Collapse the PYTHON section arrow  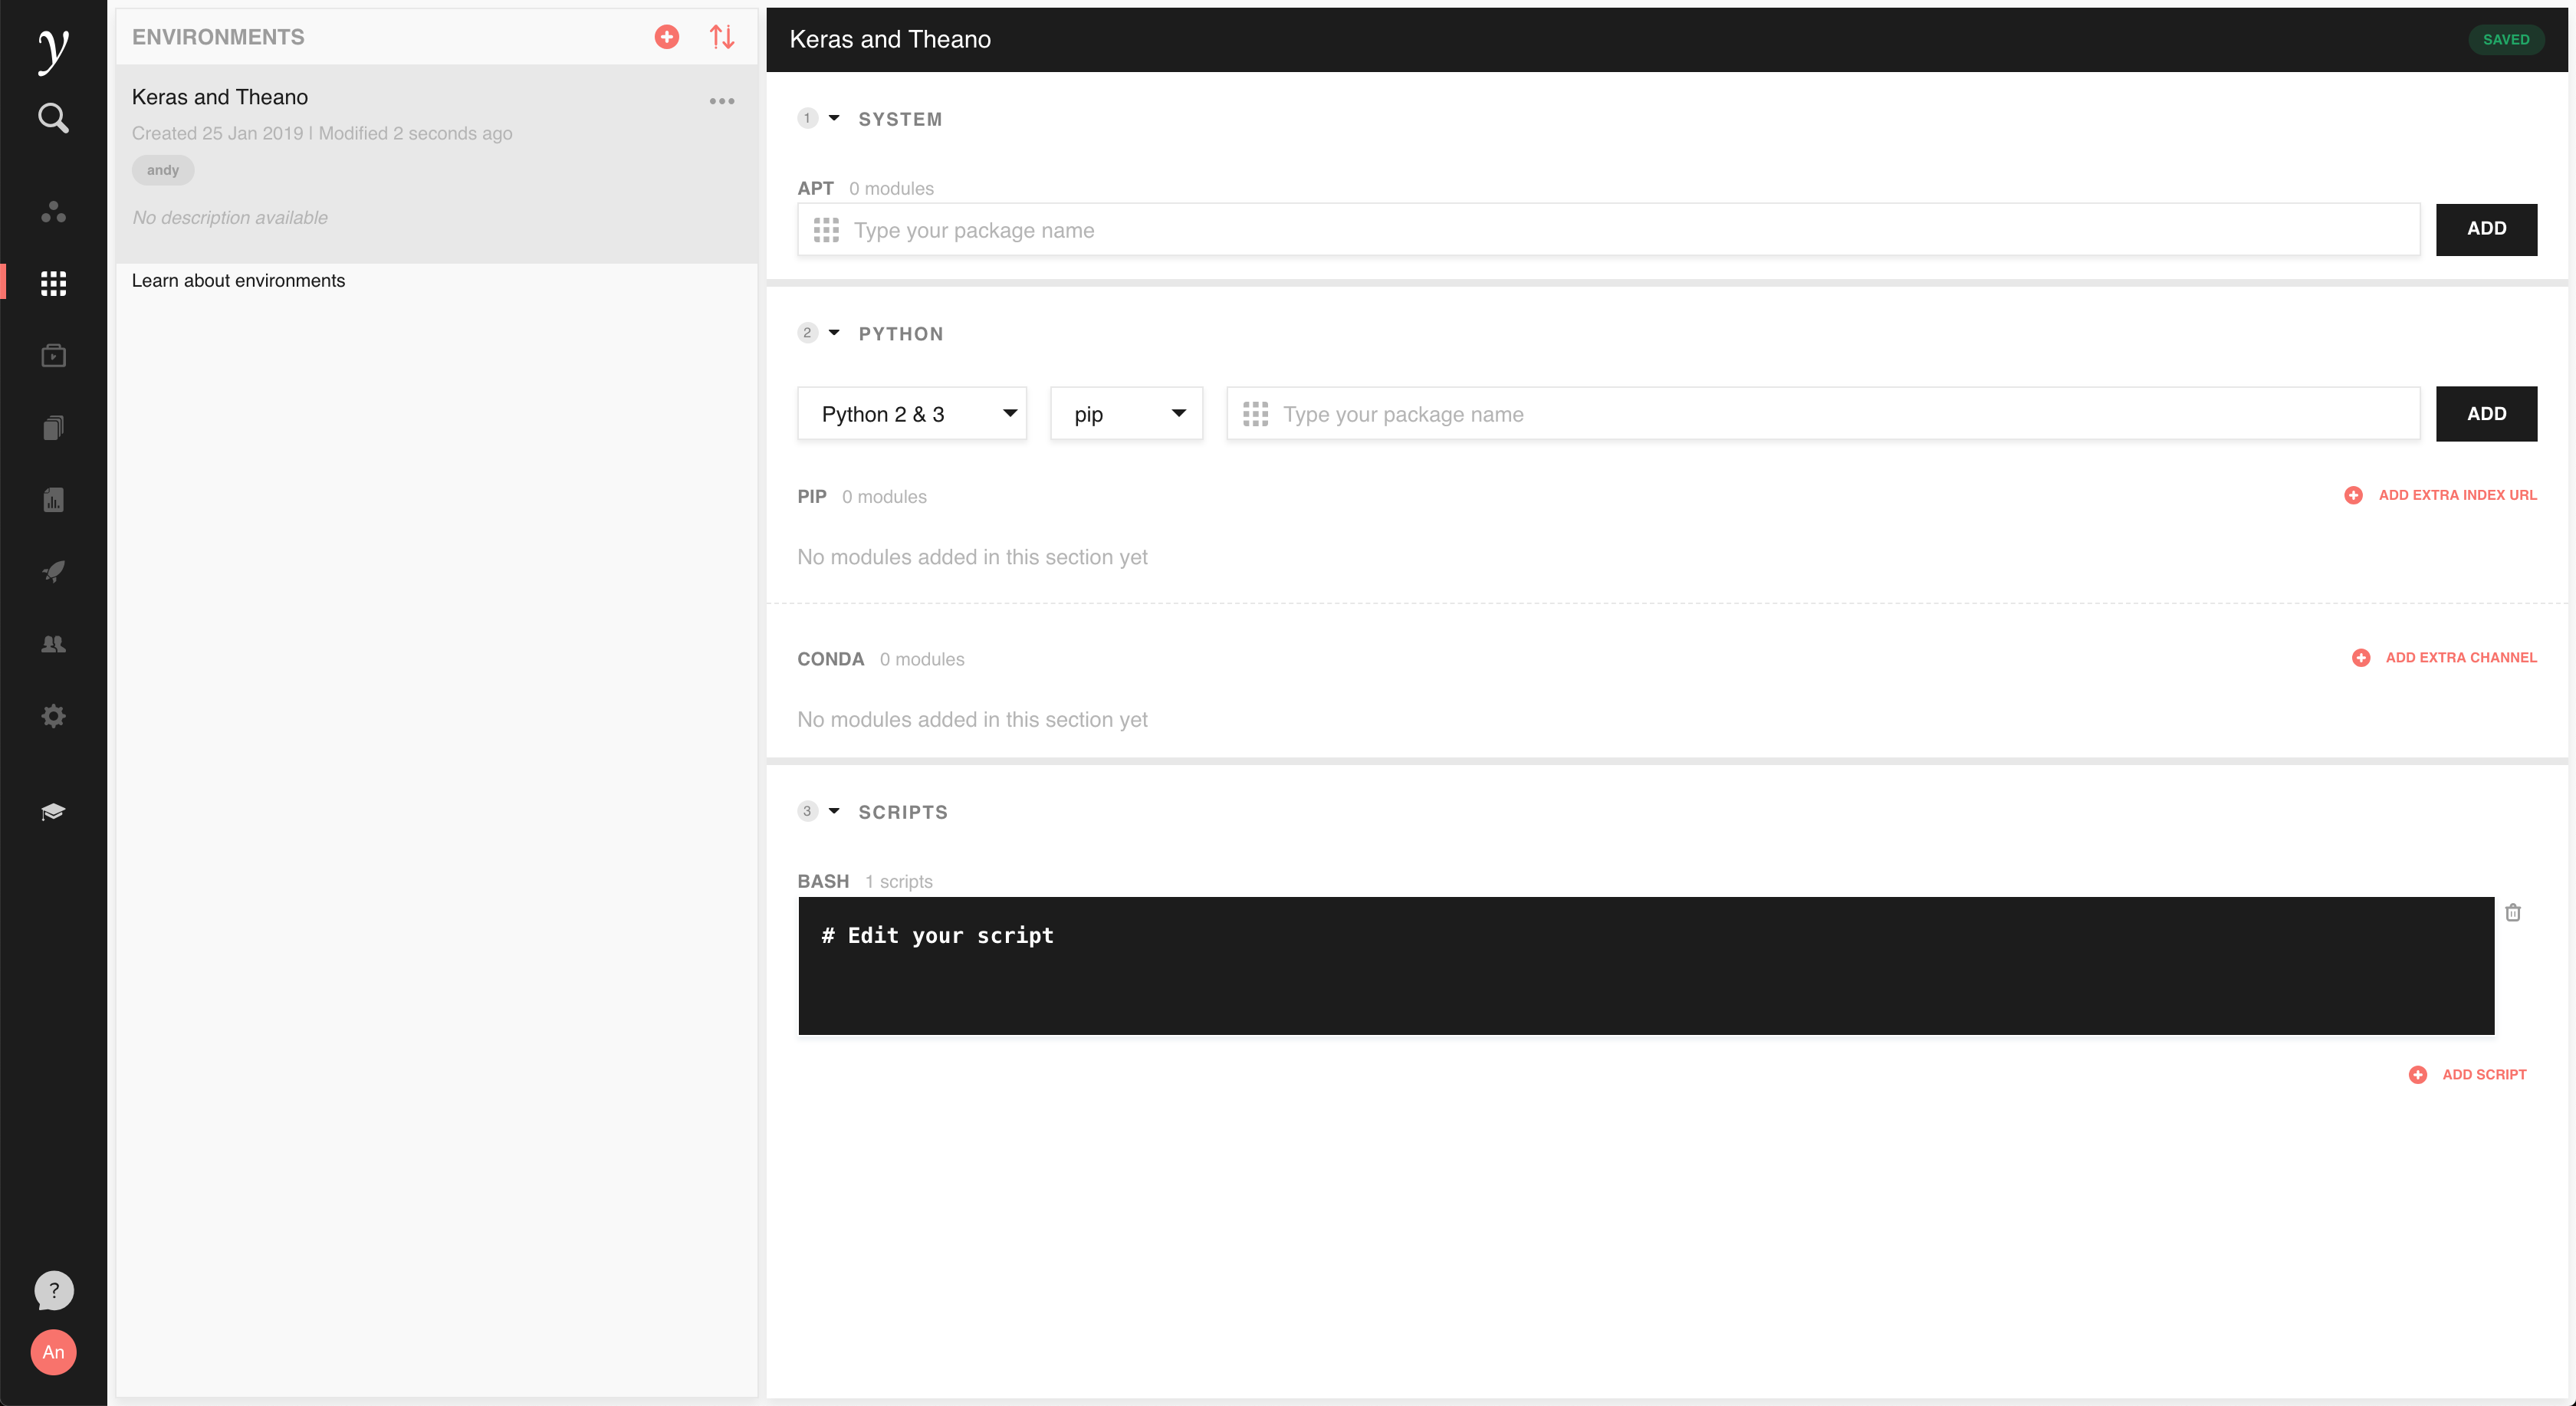pos(834,333)
